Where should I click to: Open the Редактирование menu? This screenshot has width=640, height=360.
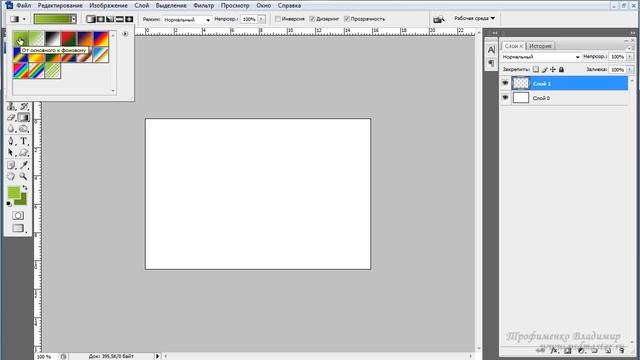[60, 6]
